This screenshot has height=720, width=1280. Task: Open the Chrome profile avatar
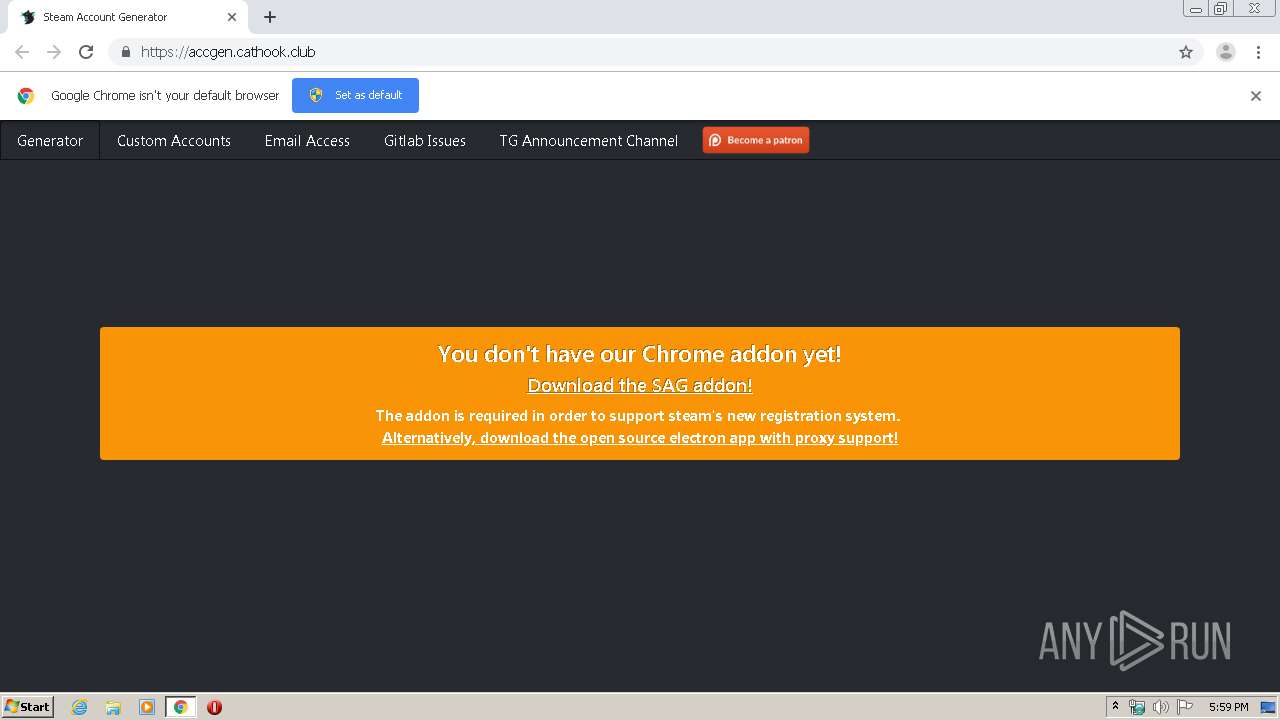[x=1226, y=52]
